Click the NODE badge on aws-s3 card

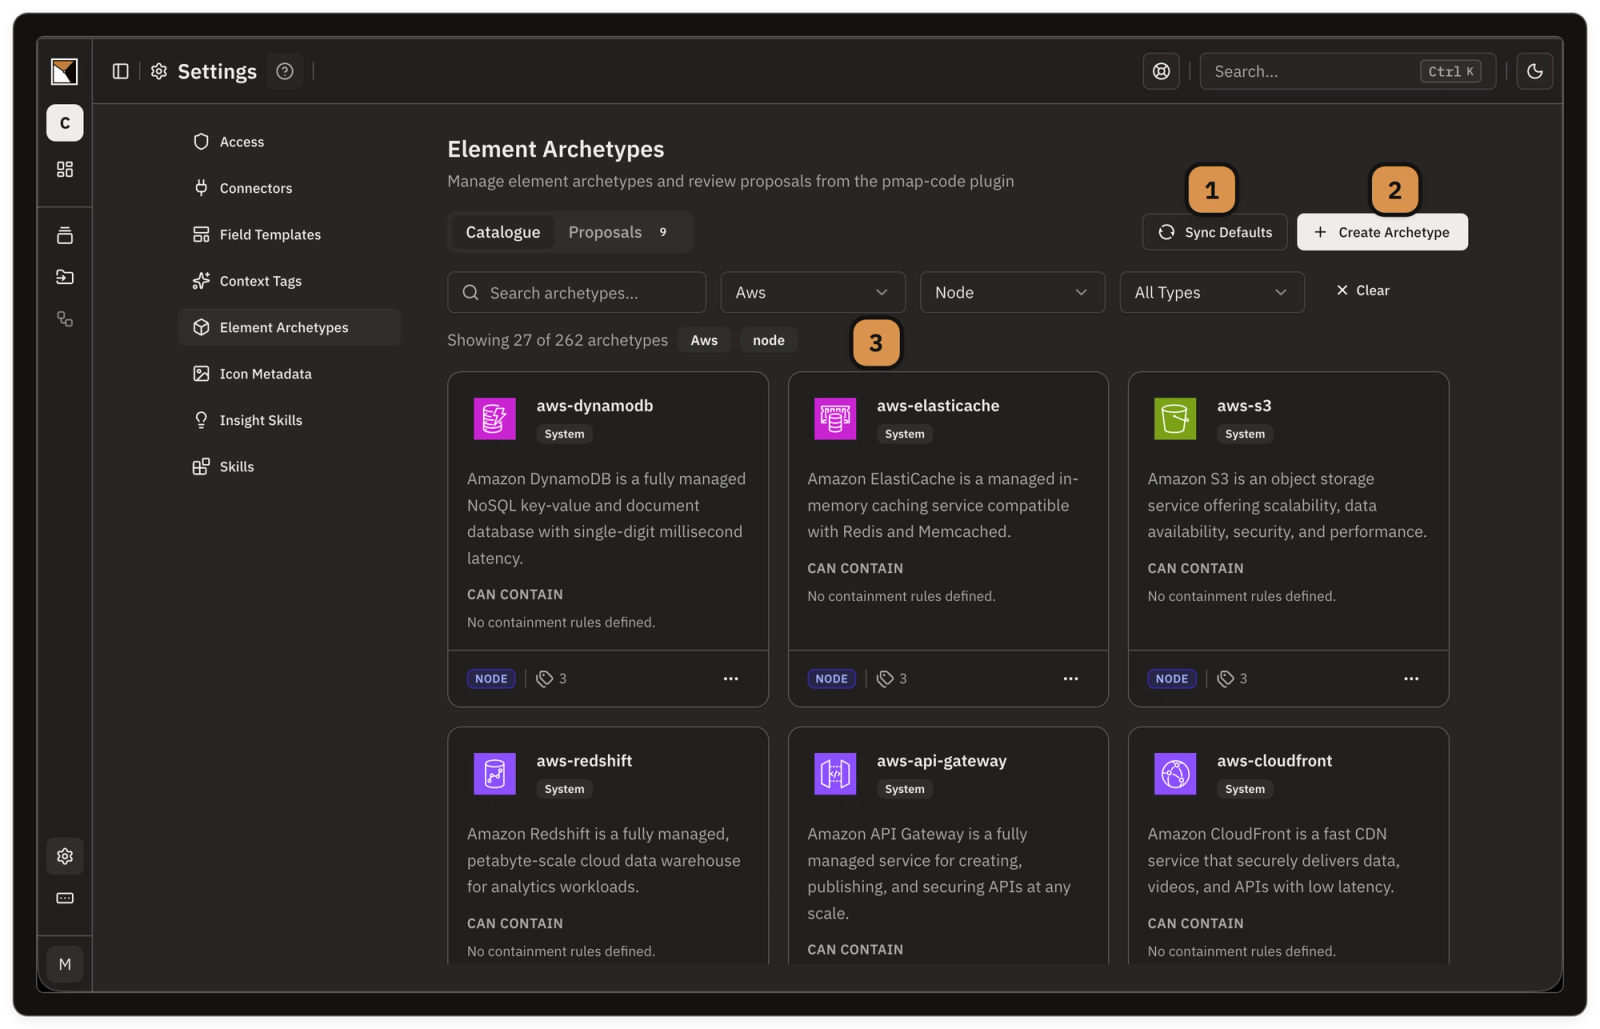pos(1172,679)
